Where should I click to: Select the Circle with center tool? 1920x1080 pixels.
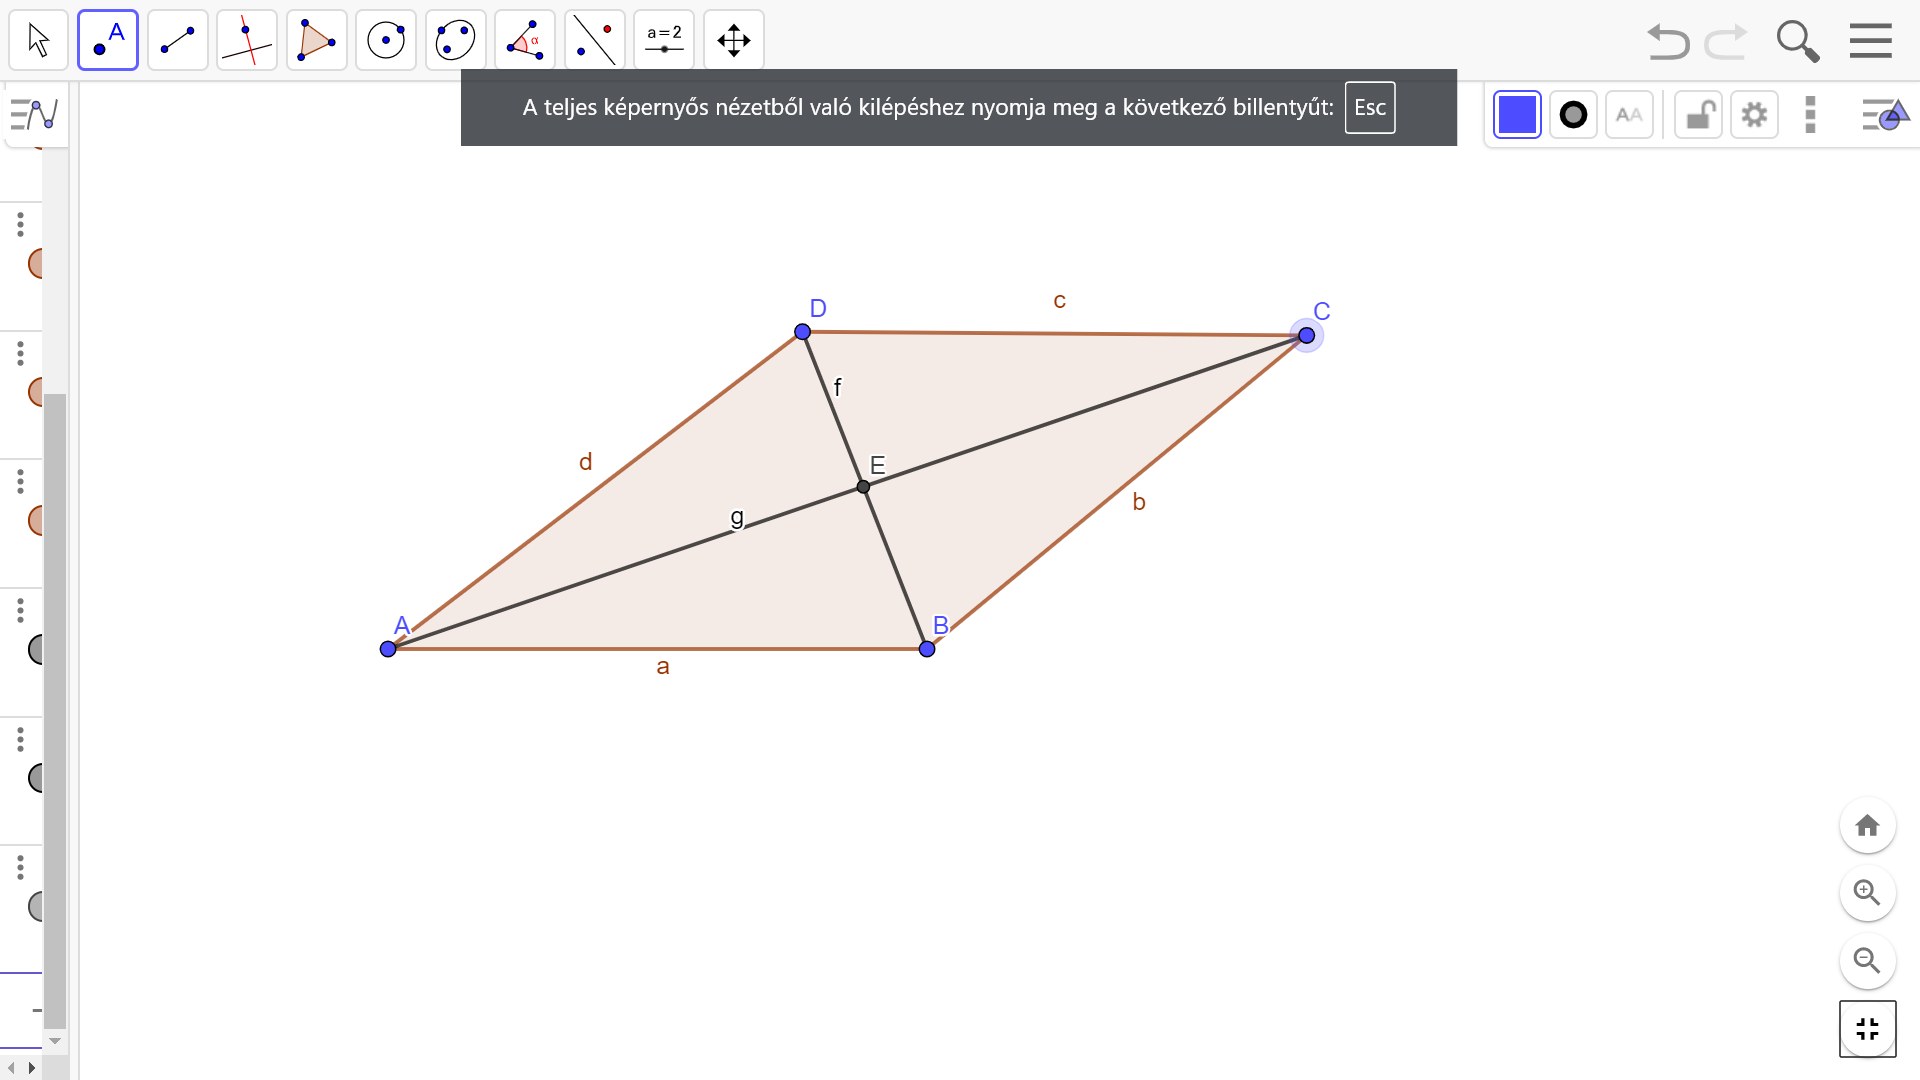pyautogui.click(x=386, y=40)
